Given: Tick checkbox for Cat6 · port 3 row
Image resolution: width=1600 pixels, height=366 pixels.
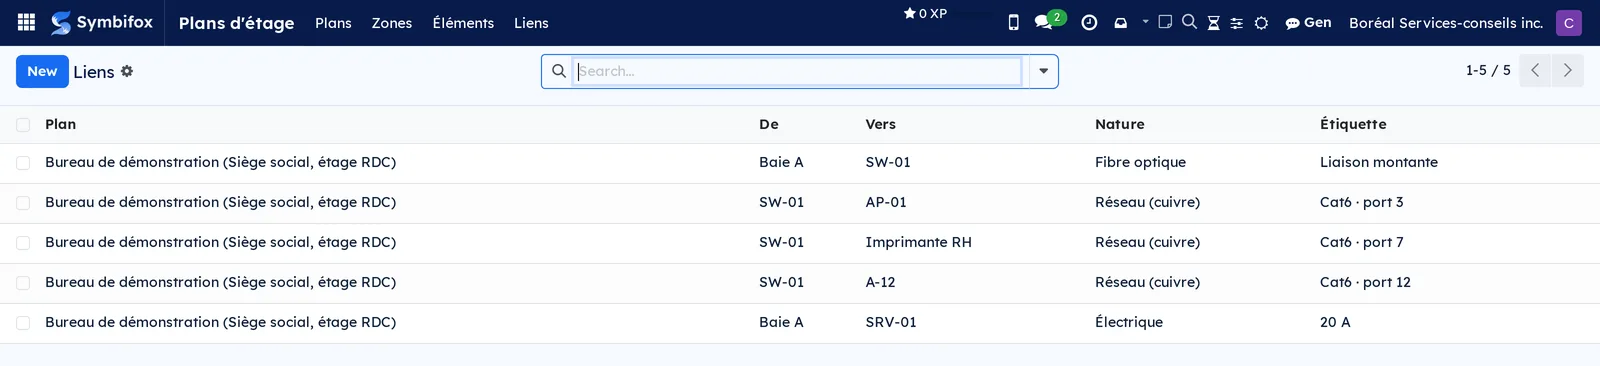Looking at the screenshot, I should [23, 203].
